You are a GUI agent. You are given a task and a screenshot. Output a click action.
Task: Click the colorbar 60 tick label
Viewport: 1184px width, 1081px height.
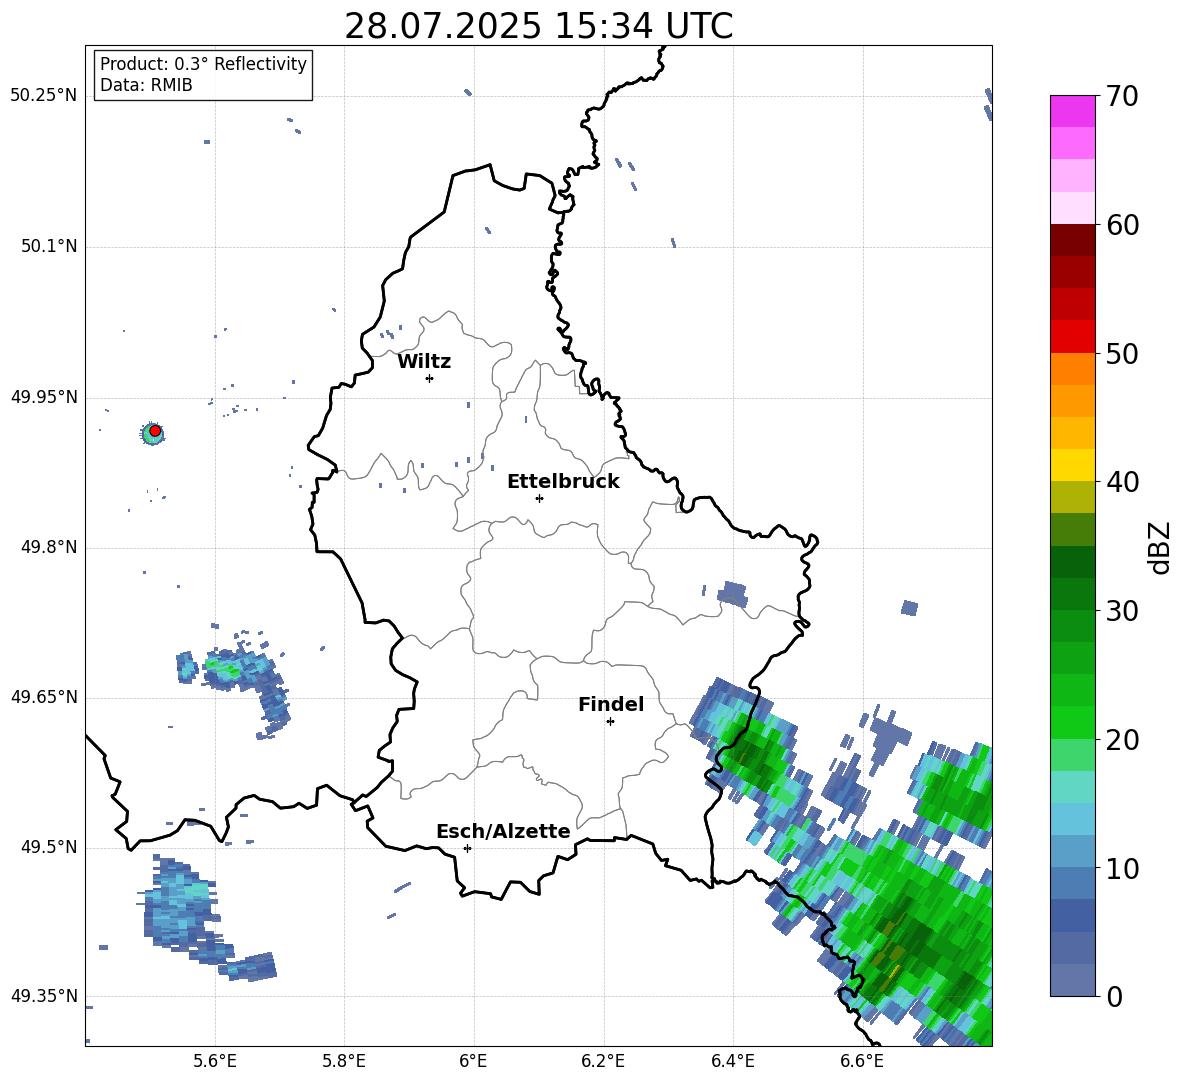1122,225
